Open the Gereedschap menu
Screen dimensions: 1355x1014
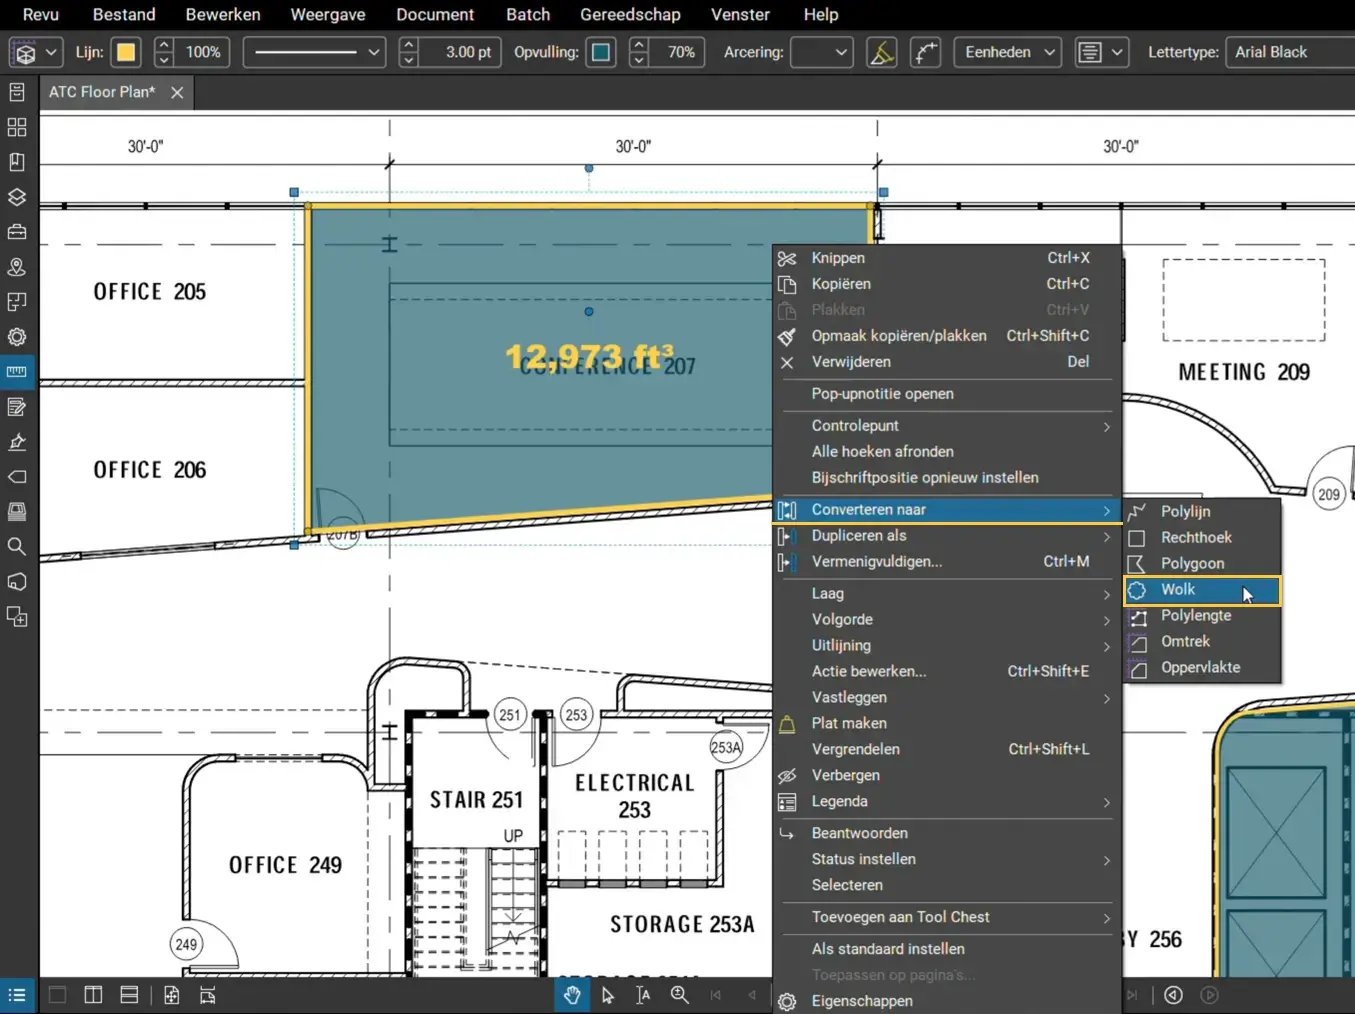click(x=630, y=14)
